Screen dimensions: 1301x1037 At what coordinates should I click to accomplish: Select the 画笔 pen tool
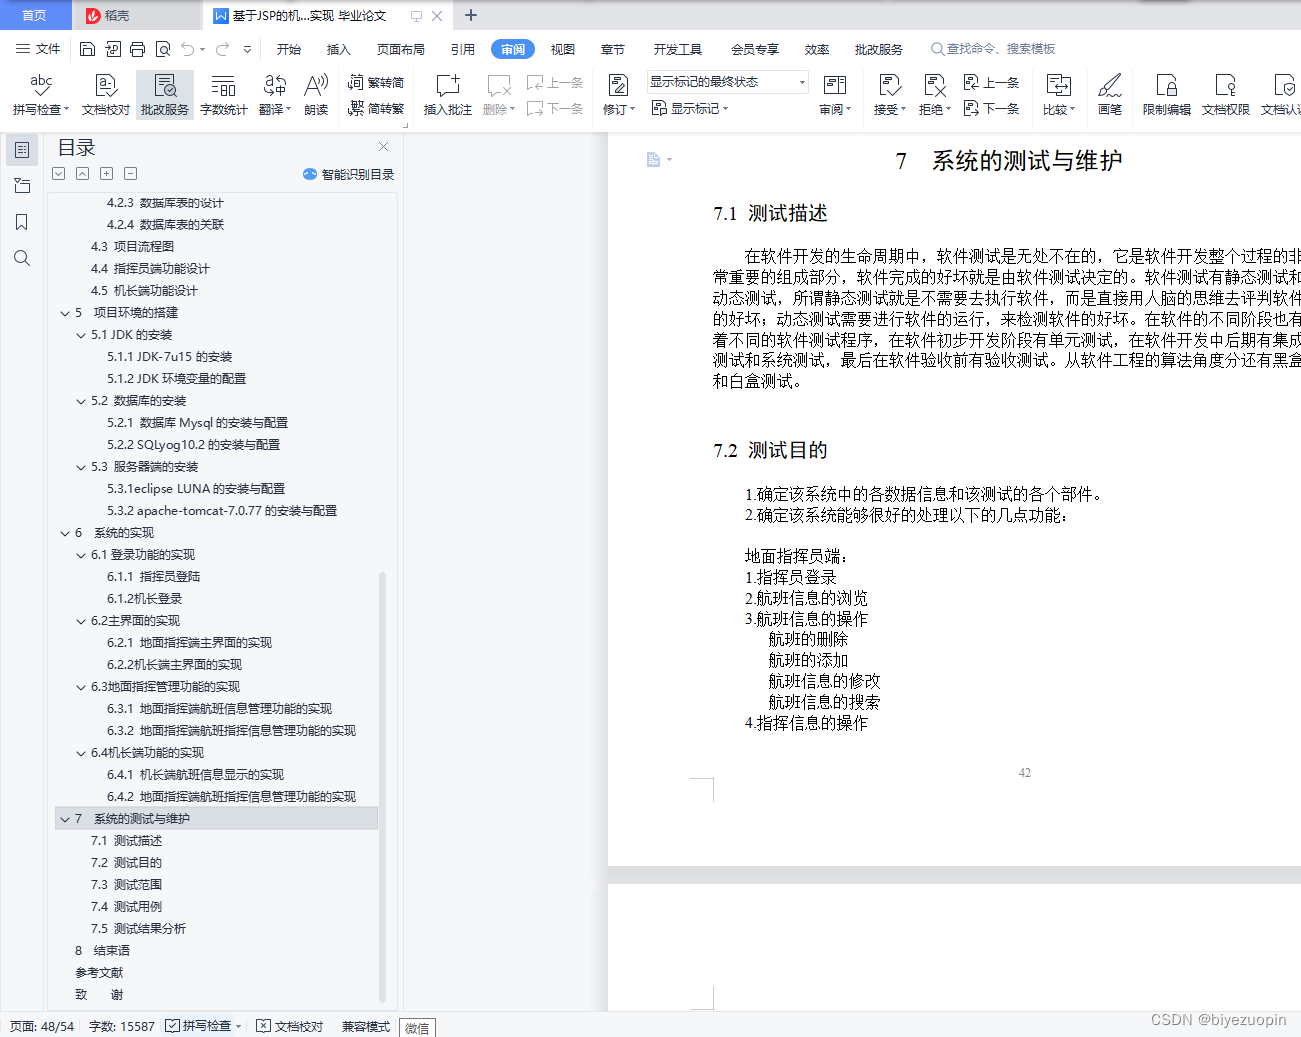[1110, 95]
